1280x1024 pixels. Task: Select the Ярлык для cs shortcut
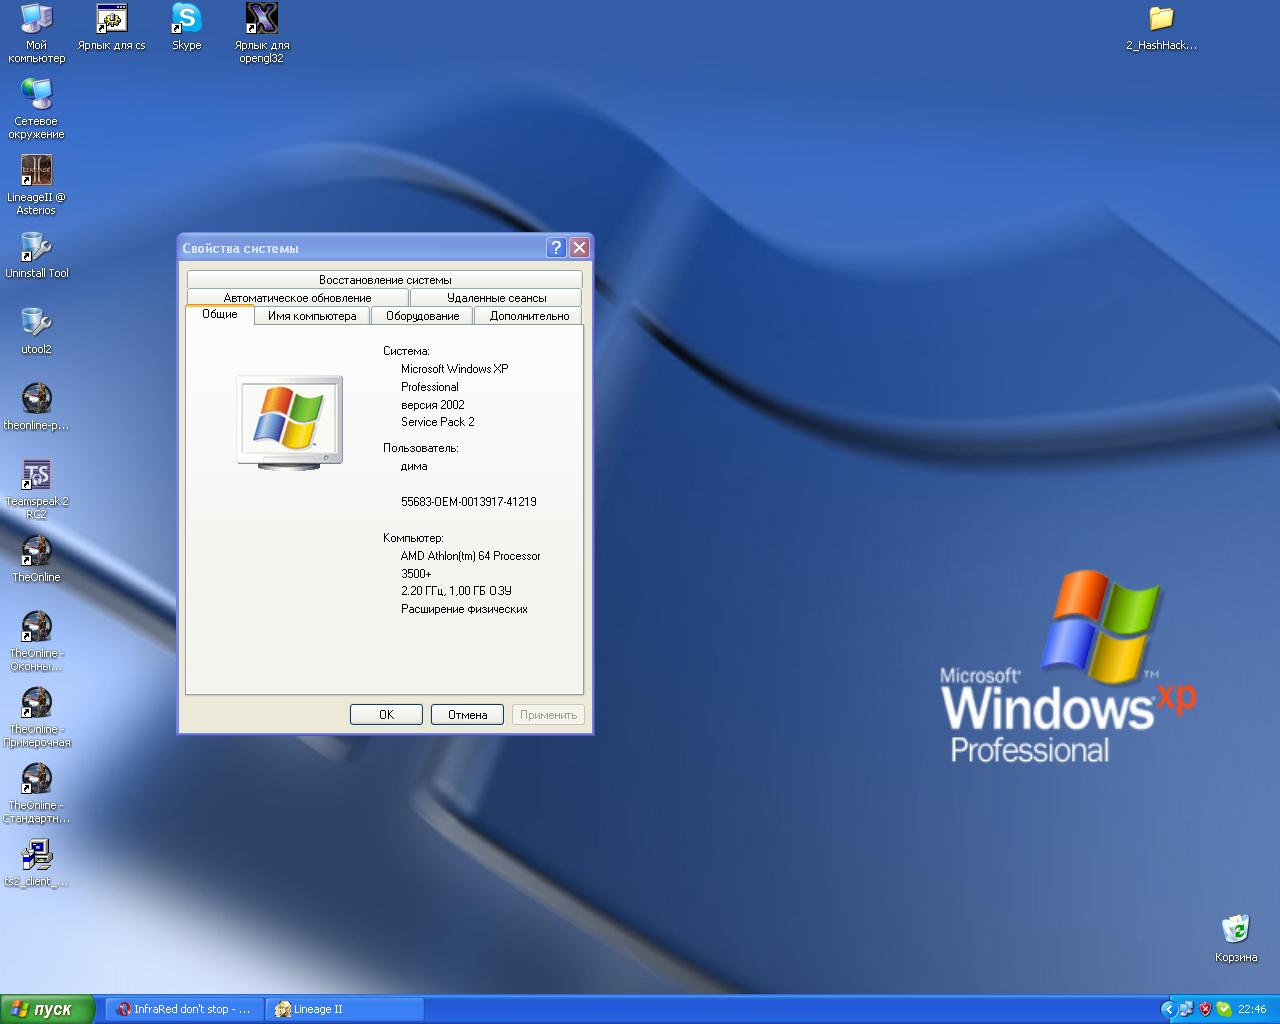pyautogui.click(x=111, y=27)
